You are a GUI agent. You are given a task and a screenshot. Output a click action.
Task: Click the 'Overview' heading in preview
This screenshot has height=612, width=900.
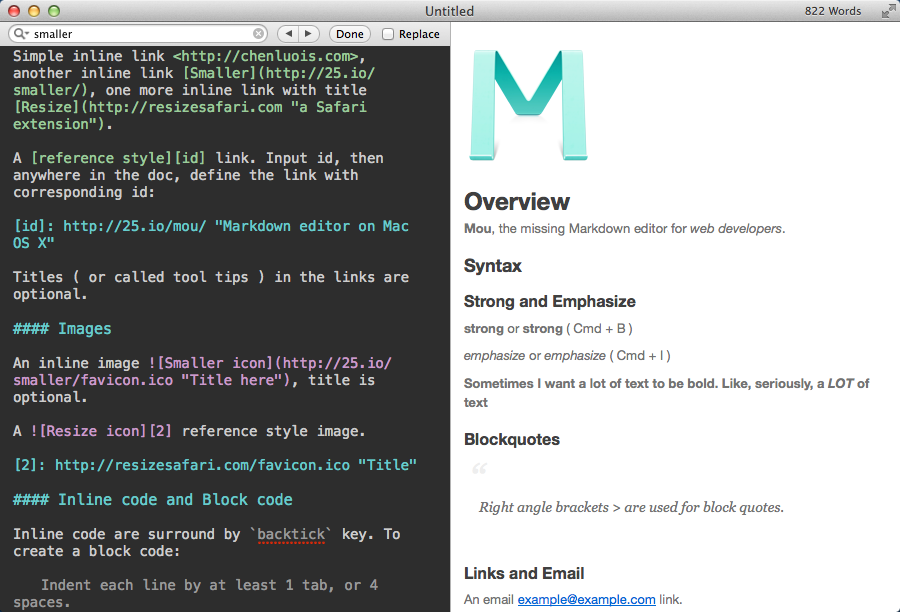(x=517, y=202)
